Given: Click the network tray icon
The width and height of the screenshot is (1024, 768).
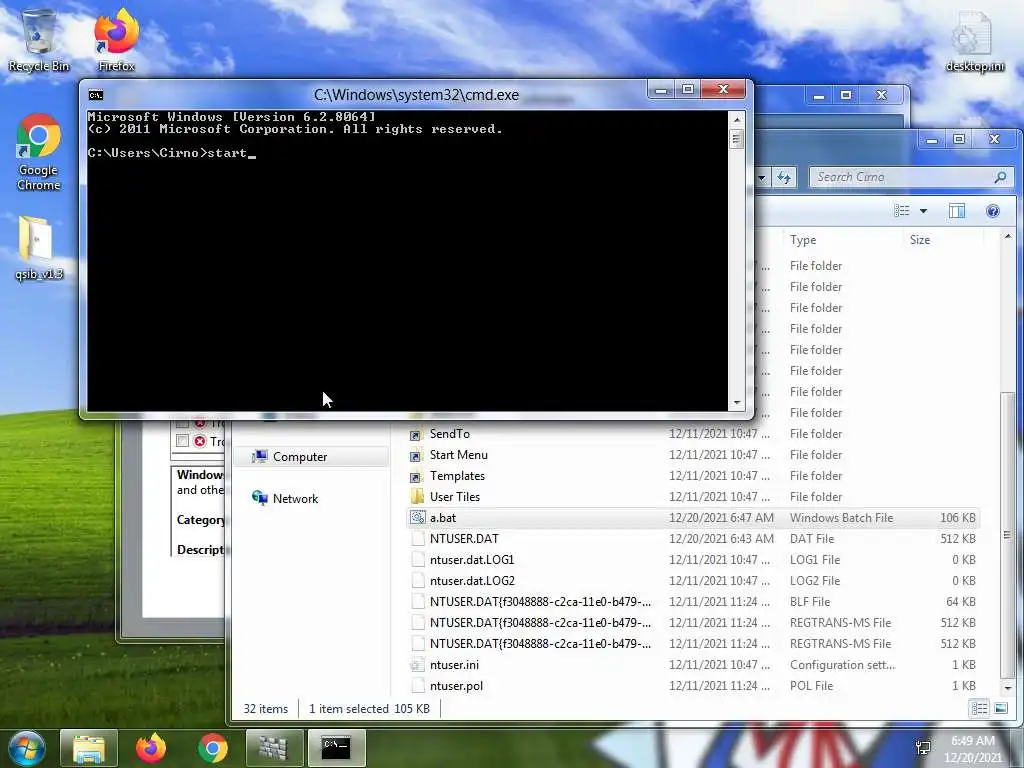Looking at the screenshot, I should point(923,748).
